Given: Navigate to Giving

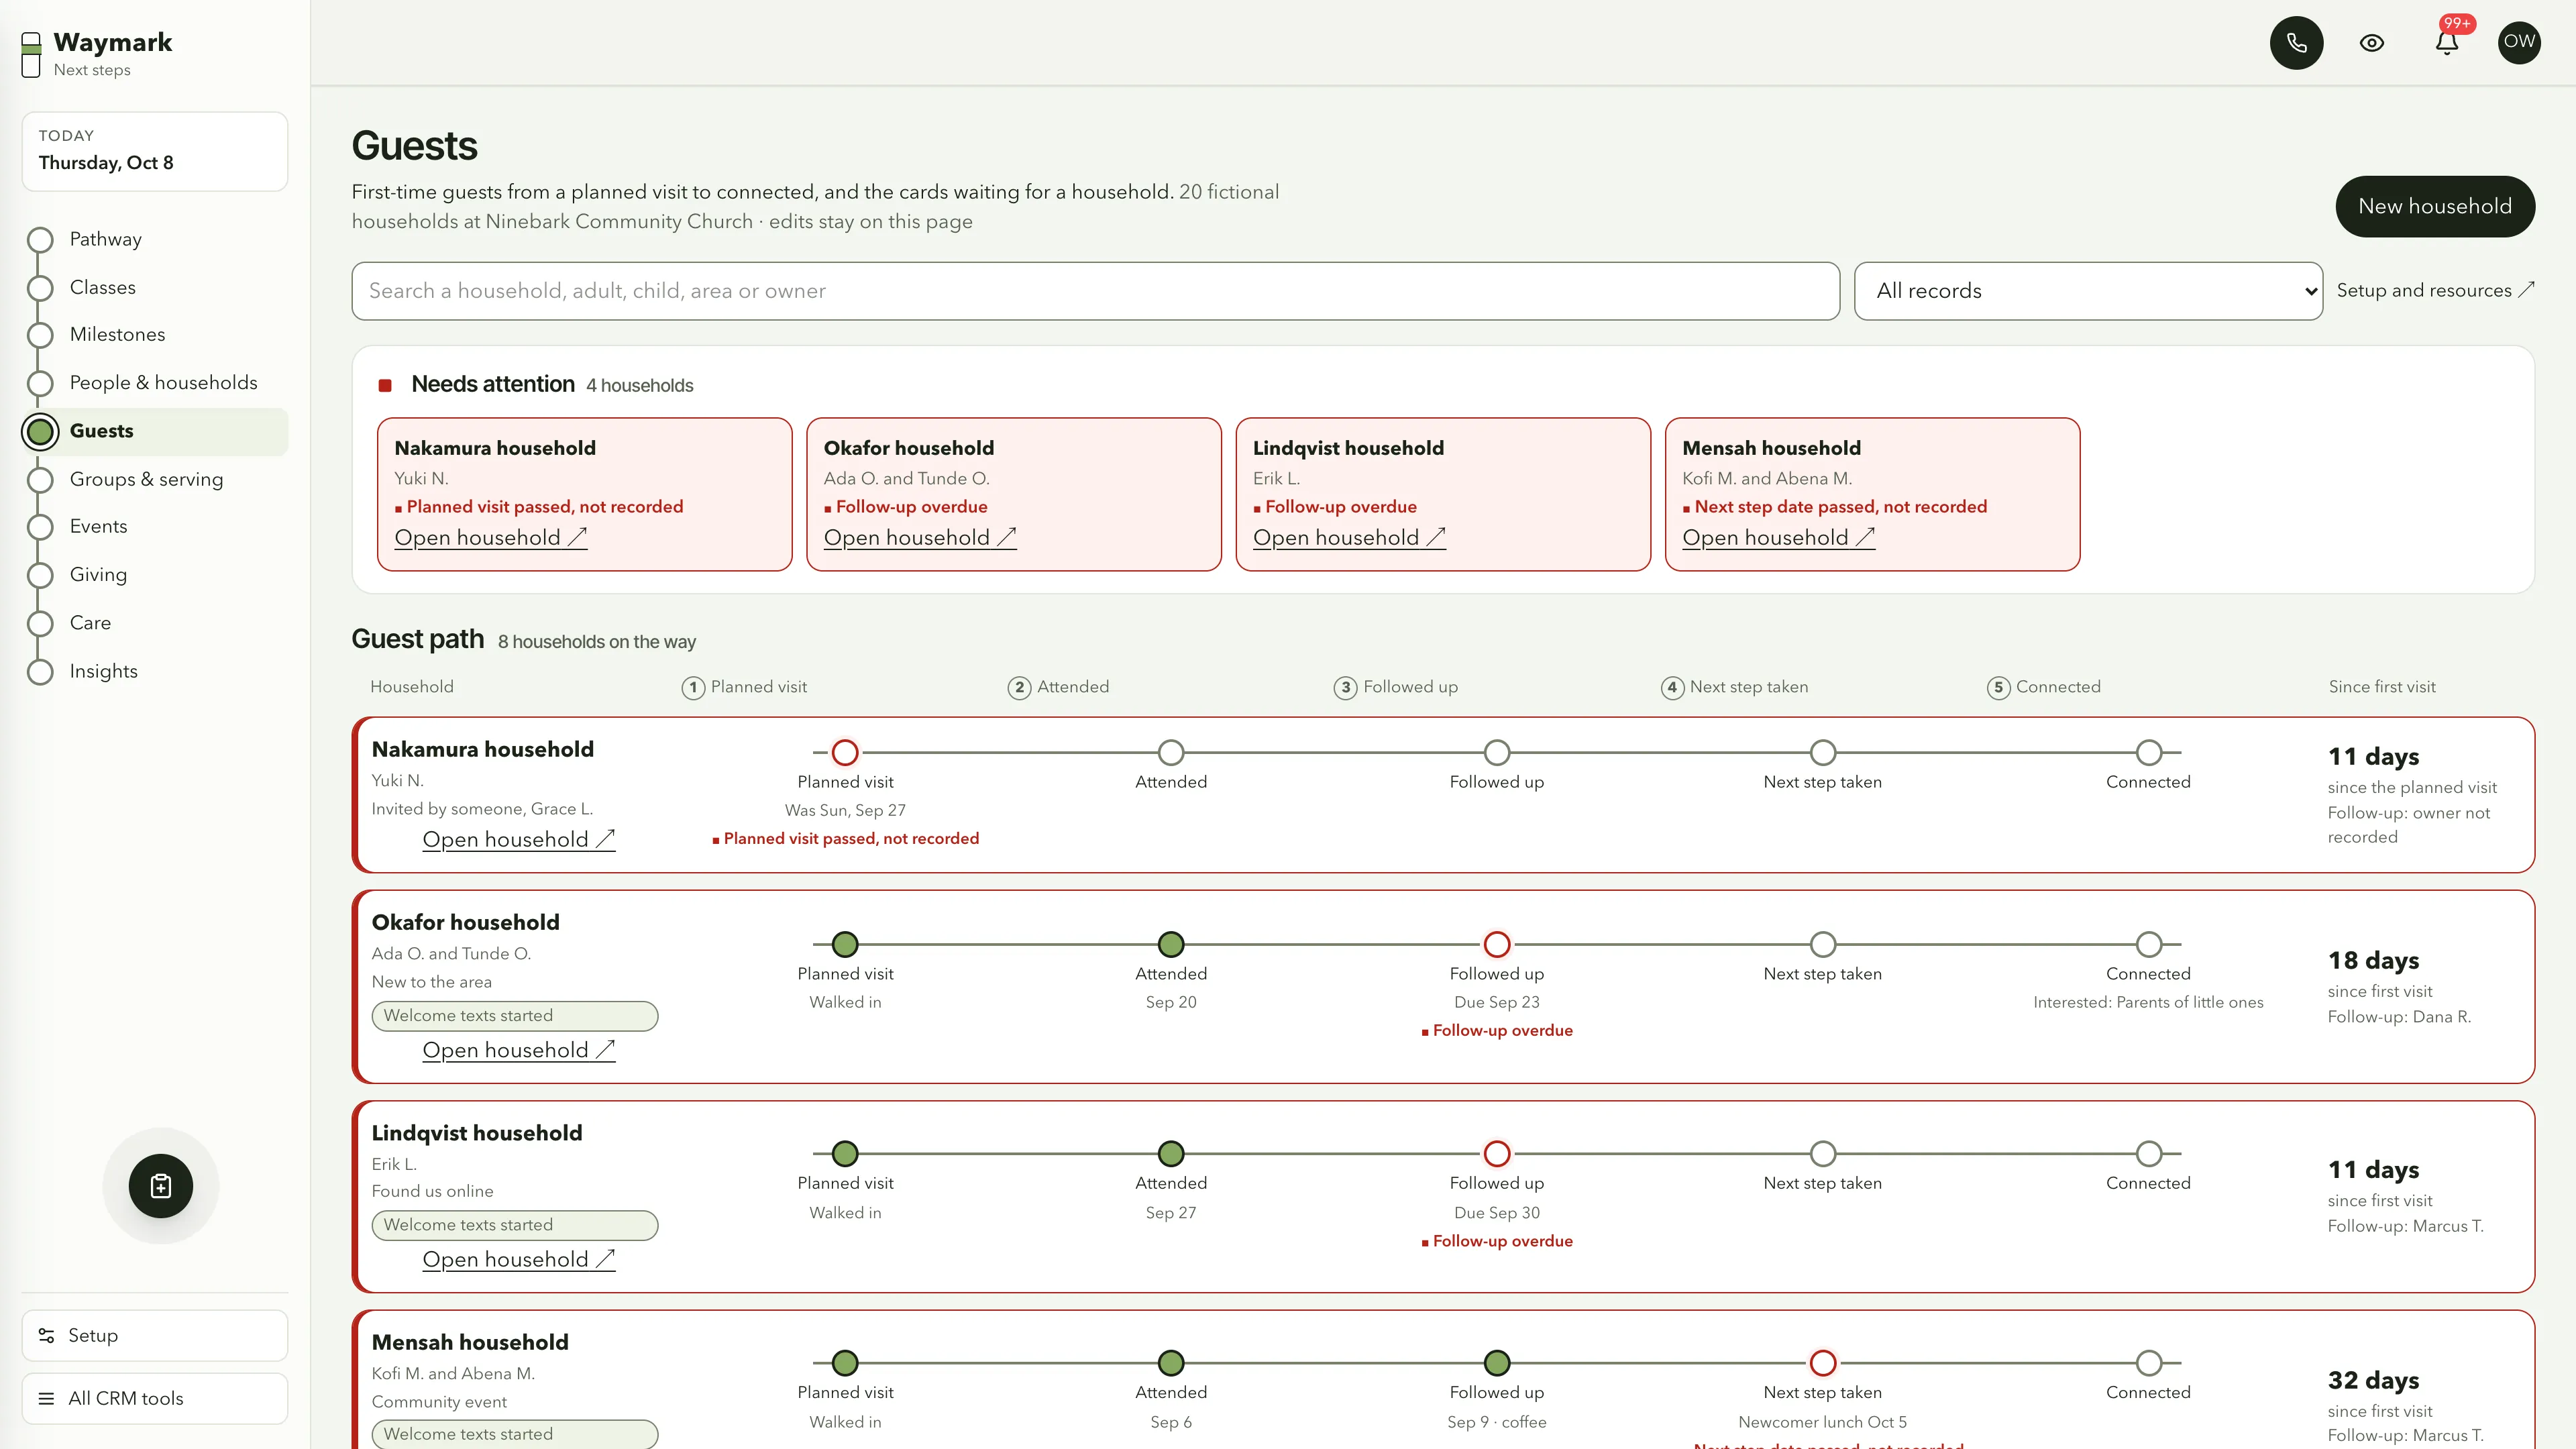Looking at the screenshot, I should (x=155, y=574).
